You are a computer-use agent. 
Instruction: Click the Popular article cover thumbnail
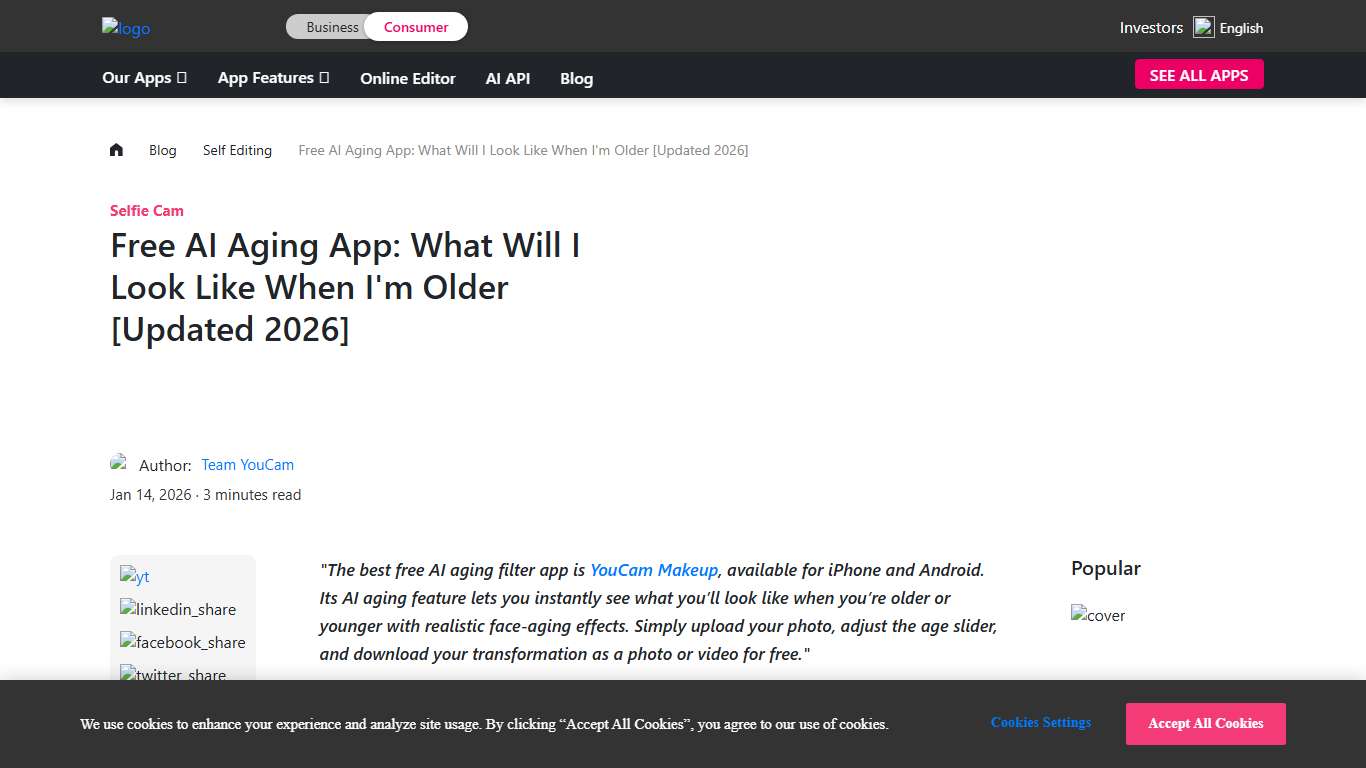click(1097, 615)
